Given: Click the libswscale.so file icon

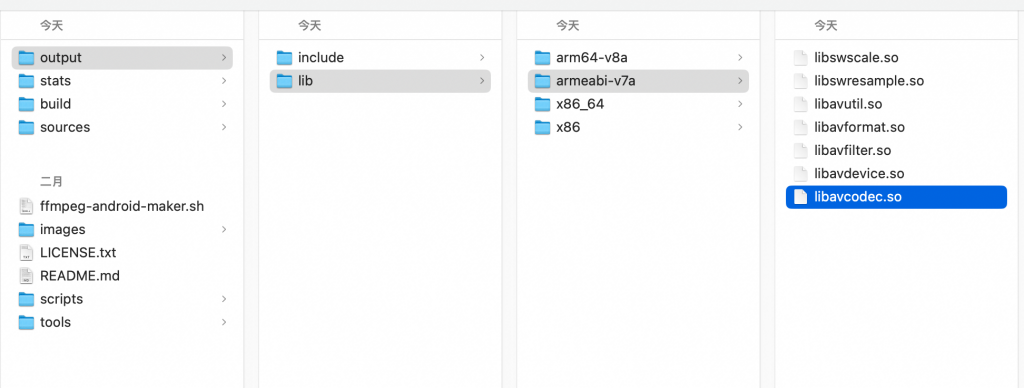Looking at the screenshot, I should [x=800, y=58].
